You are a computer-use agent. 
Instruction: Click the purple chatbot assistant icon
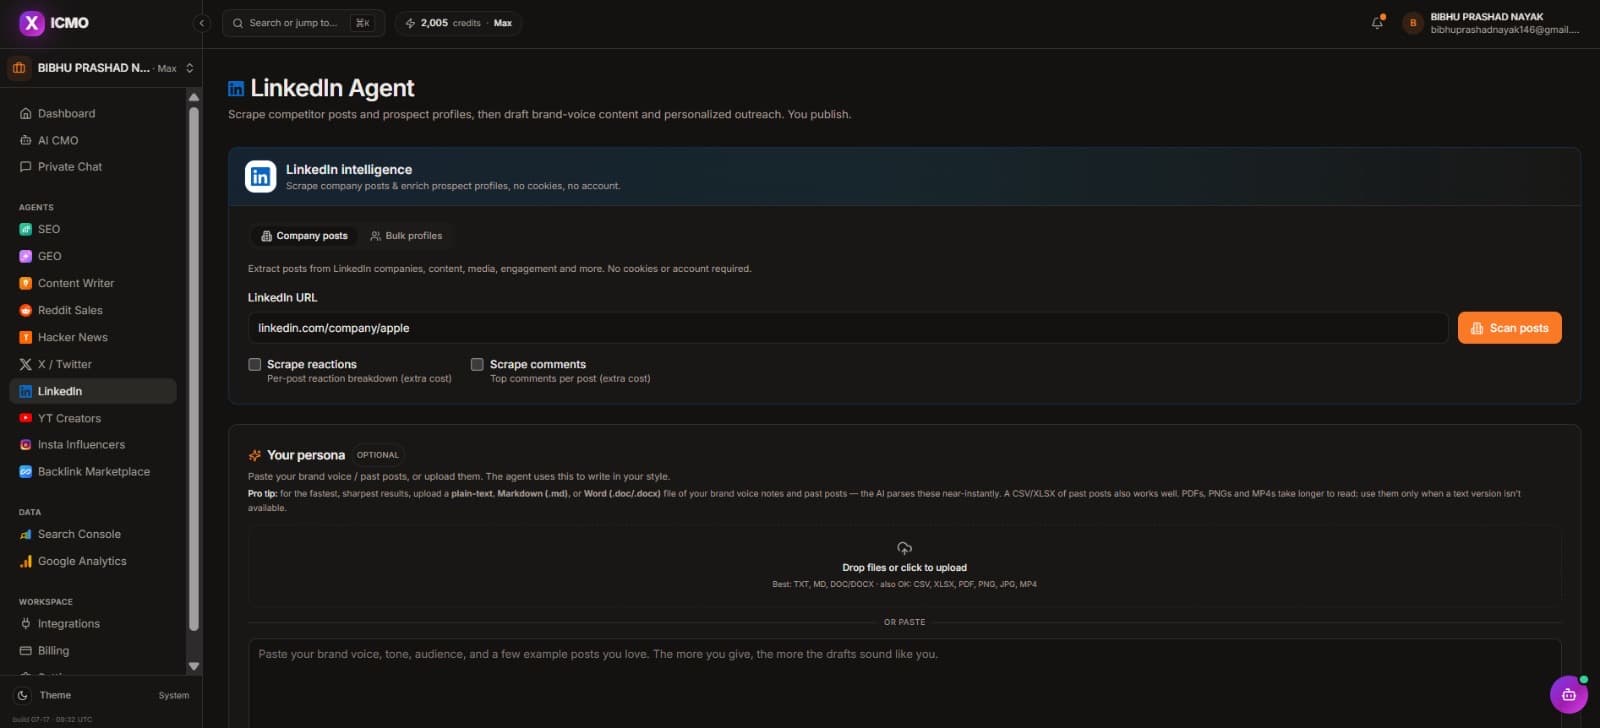click(x=1568, y=694)
